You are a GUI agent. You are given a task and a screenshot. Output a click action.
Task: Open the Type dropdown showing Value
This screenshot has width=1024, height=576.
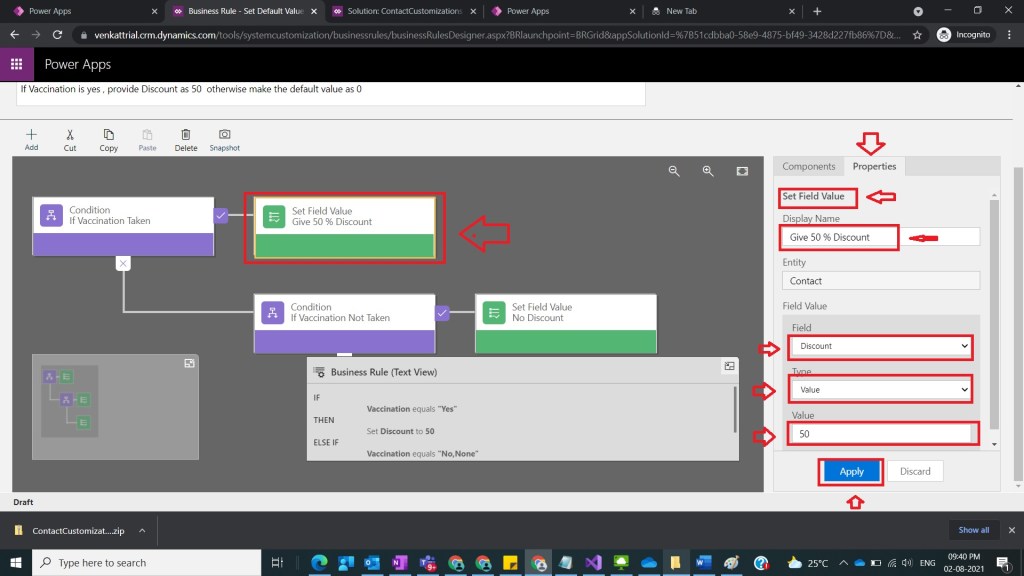[x=879, y=389]
